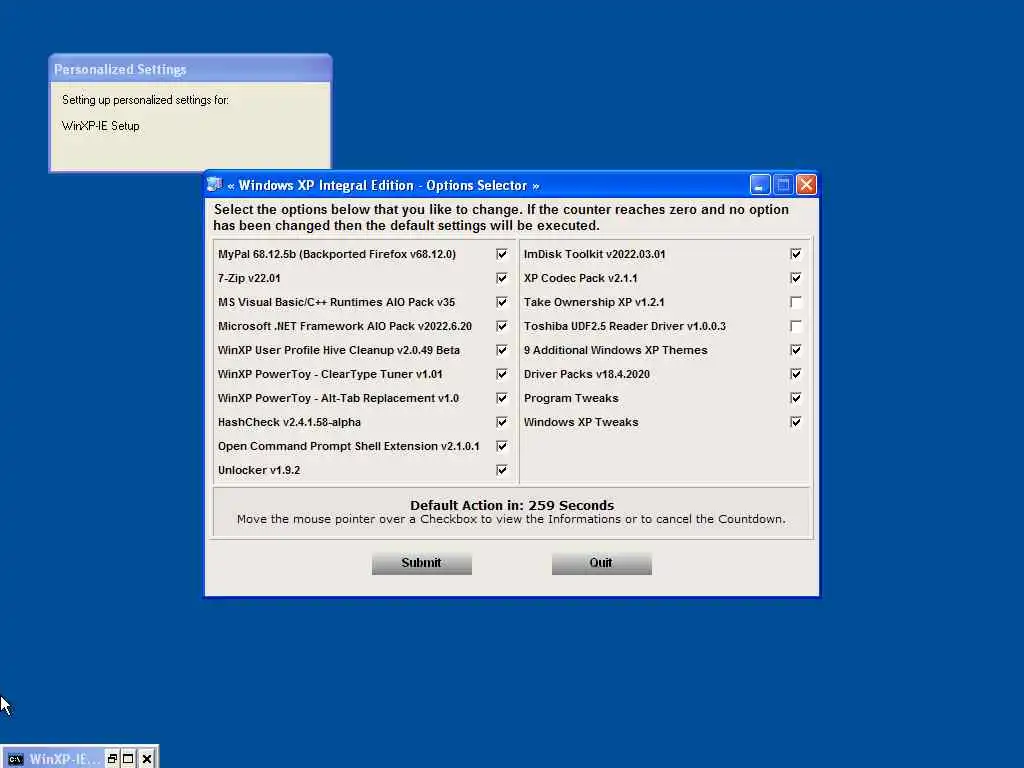This screenshot has height=768, width=1024.
Task: Disable Alt-Tab Replacement v1.0 option
Action: point(502,398)
